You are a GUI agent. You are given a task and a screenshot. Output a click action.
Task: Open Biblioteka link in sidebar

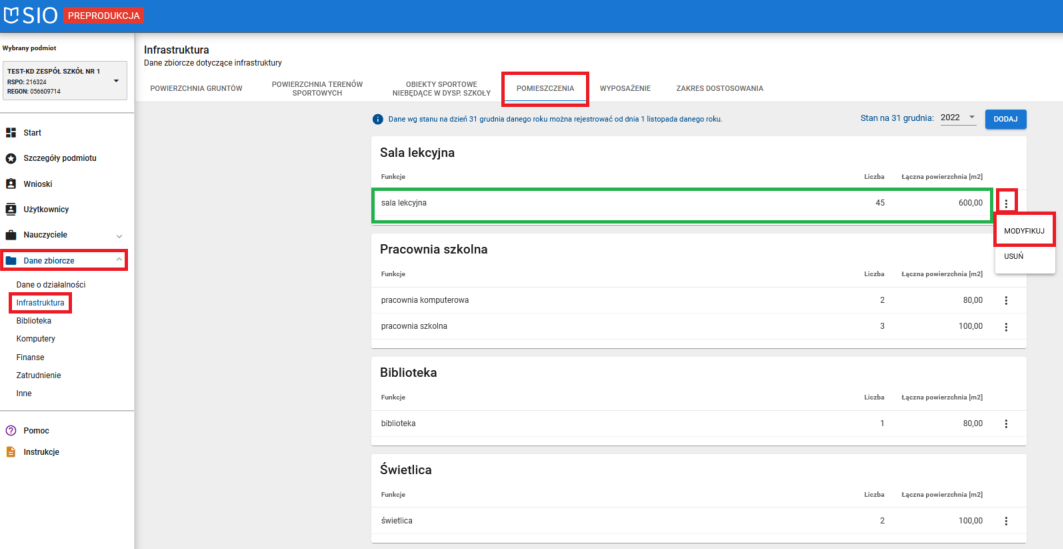click(x=34, y=321)
